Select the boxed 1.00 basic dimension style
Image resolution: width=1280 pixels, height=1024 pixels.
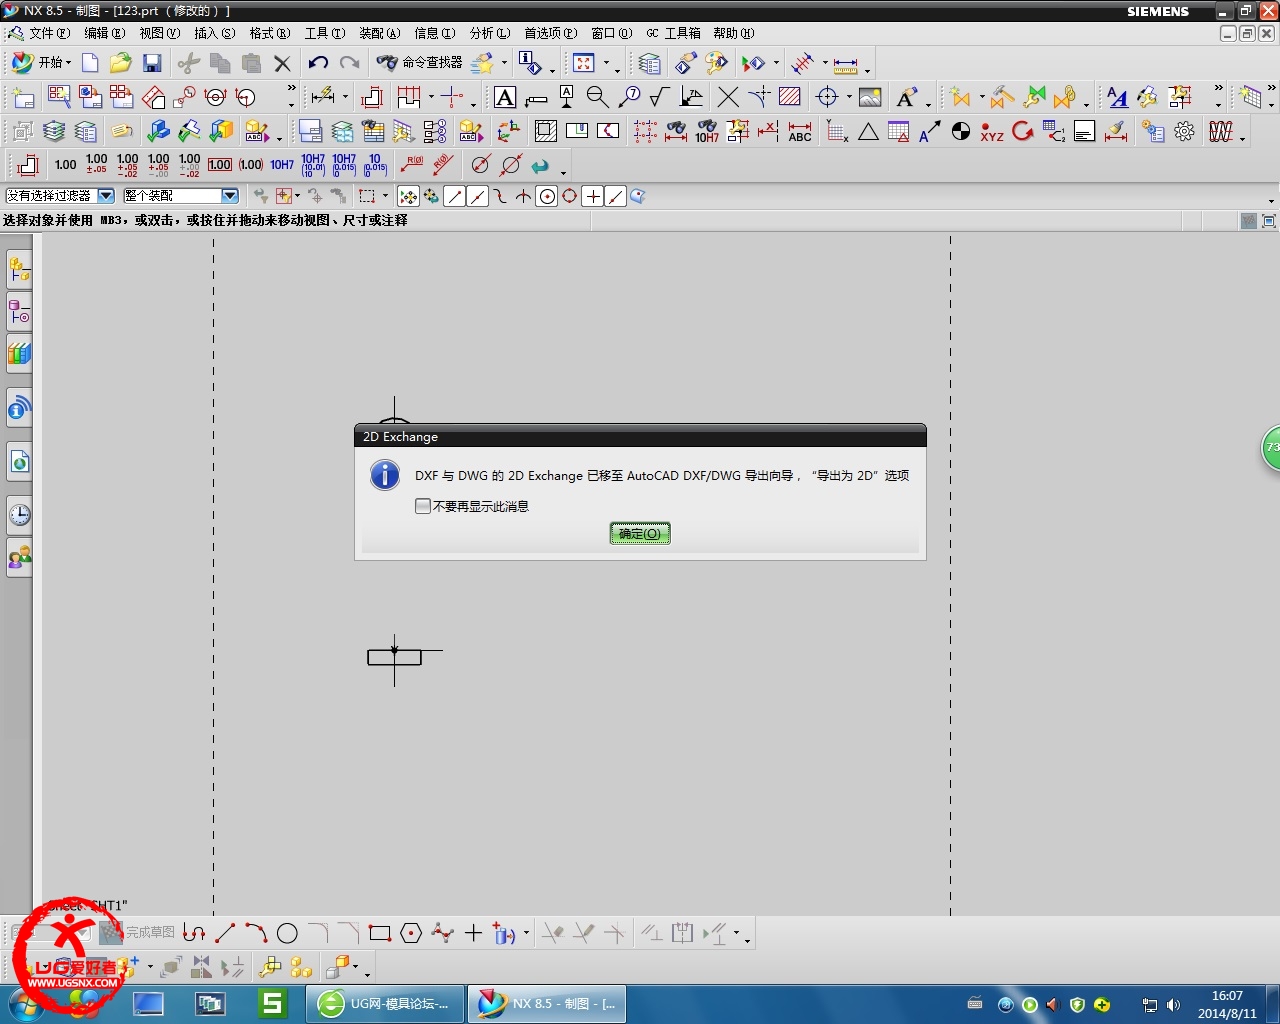point(220,165)
